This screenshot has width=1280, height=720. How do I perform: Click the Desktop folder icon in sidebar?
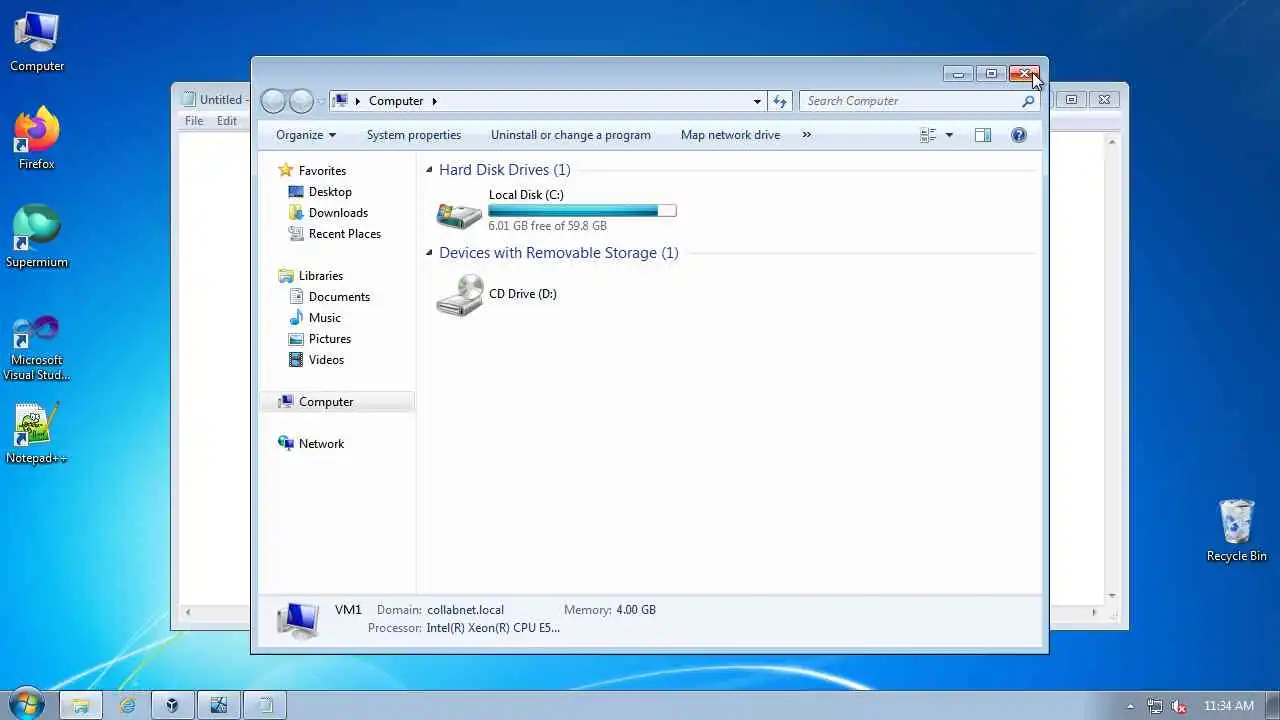click(x=296, y=192)
